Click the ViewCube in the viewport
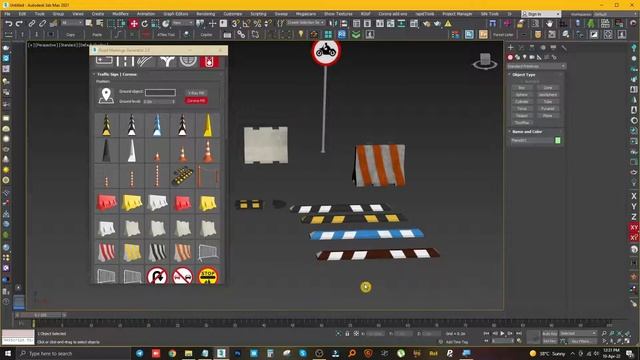The width and height of the screenshot is (640, 360). pos(485,61)
